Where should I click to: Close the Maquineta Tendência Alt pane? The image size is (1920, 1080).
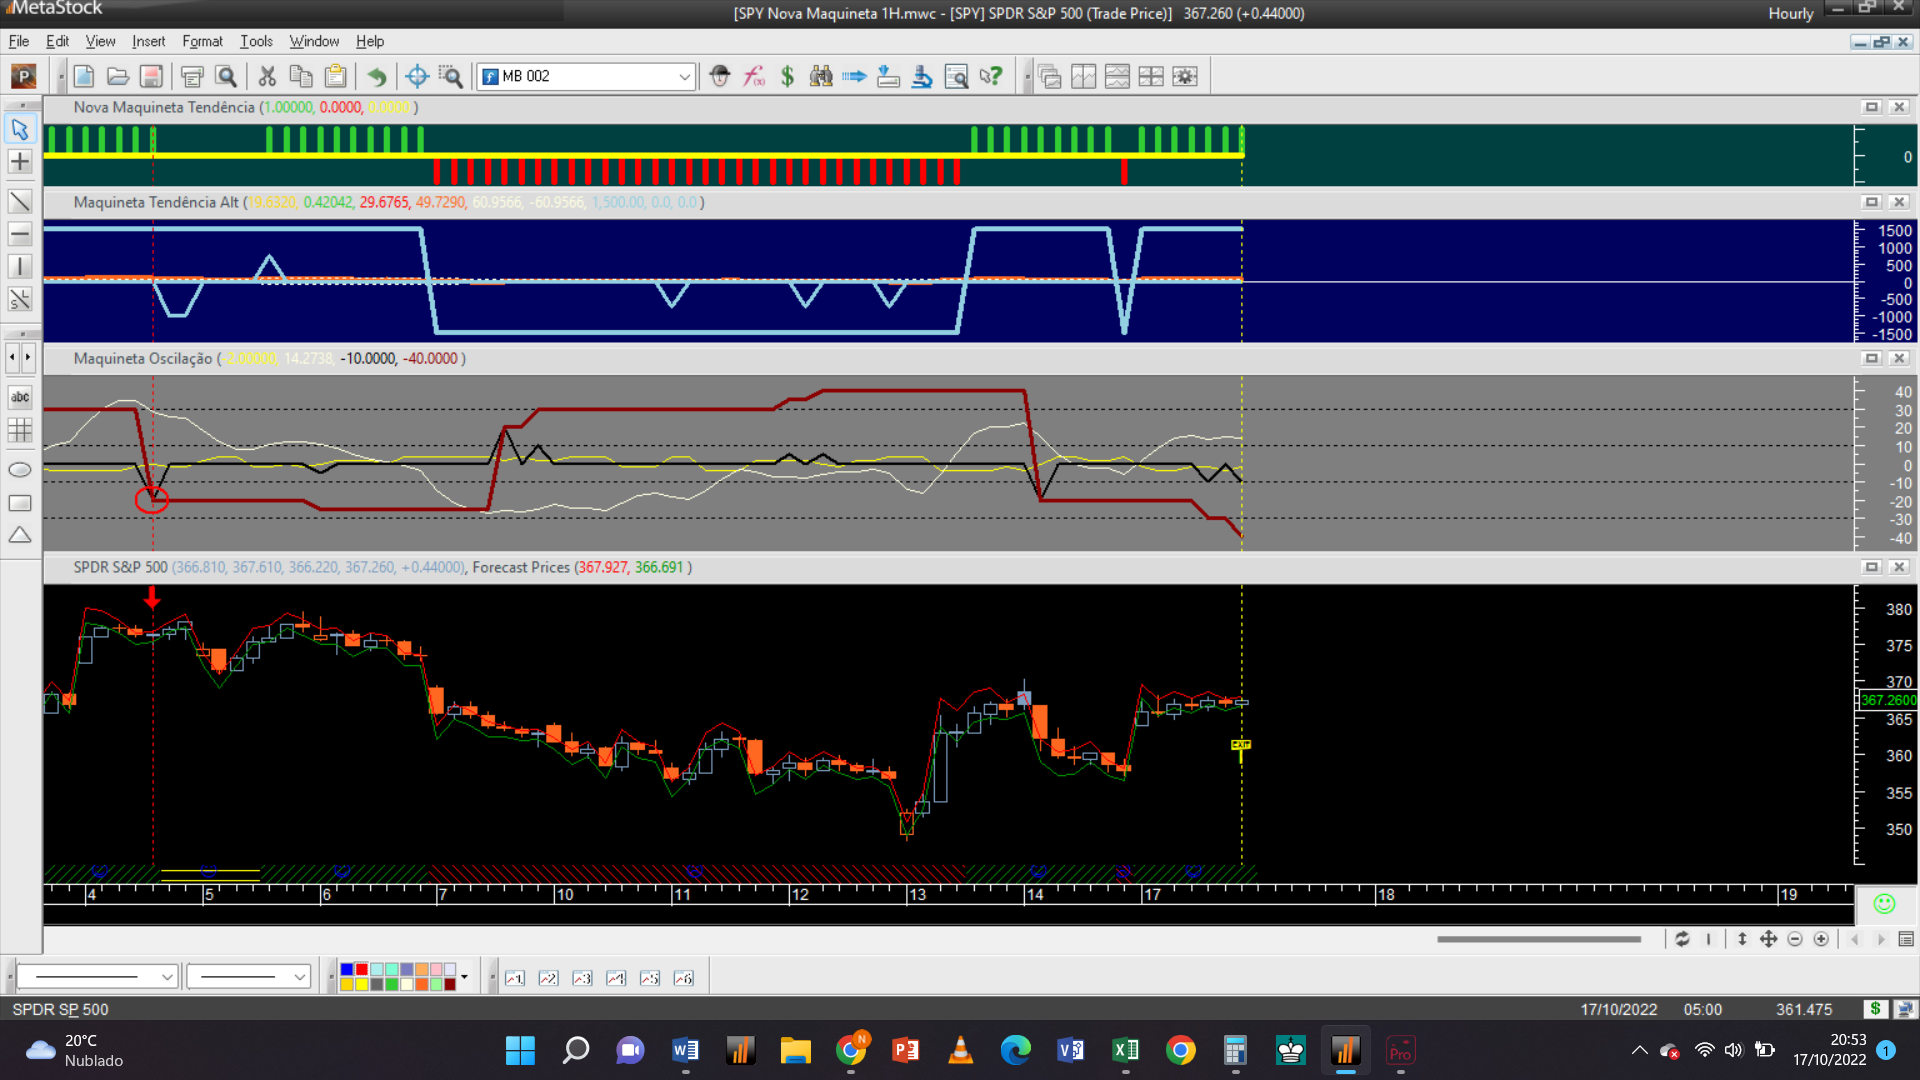click(1899, 202)
